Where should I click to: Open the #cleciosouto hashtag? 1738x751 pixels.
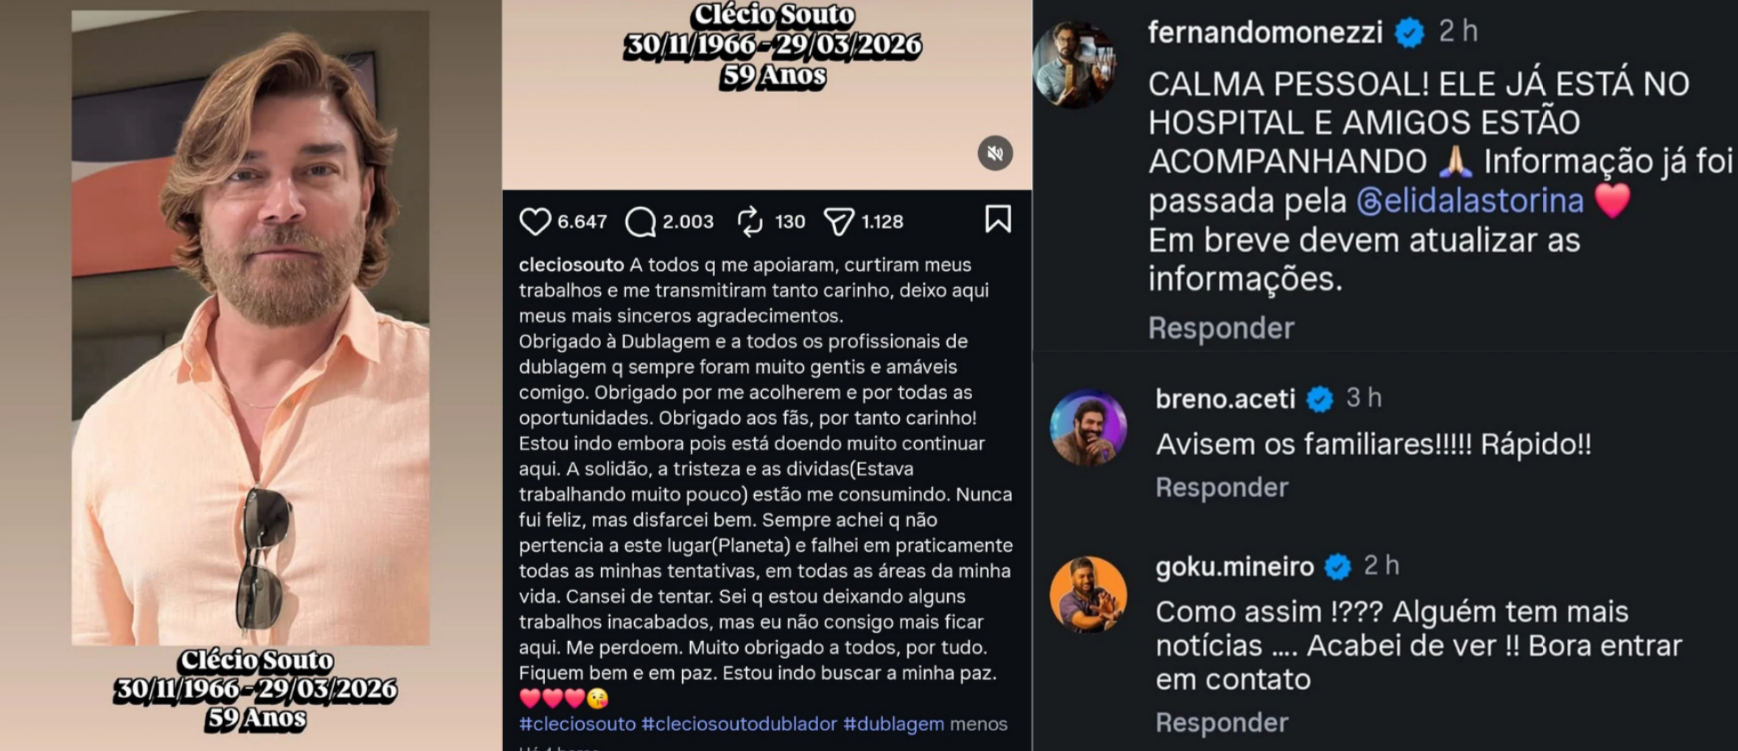[577, 723]
